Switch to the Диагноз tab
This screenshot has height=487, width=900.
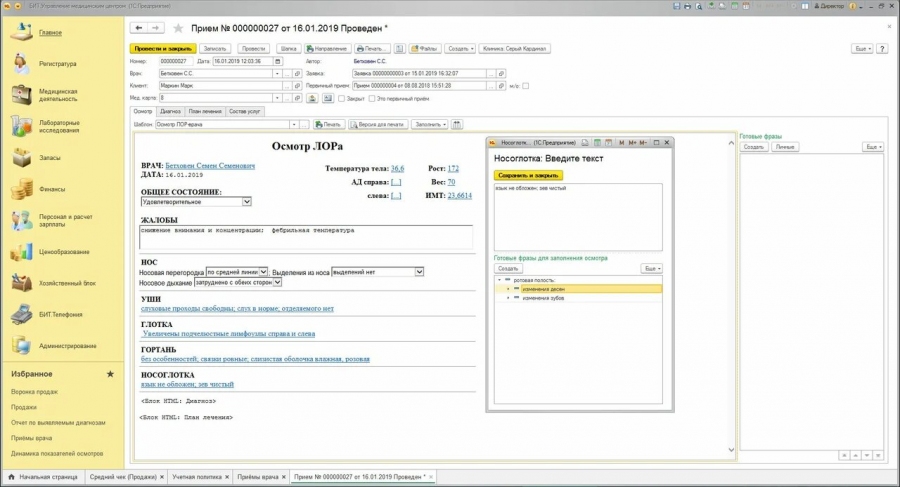(170, 111)
